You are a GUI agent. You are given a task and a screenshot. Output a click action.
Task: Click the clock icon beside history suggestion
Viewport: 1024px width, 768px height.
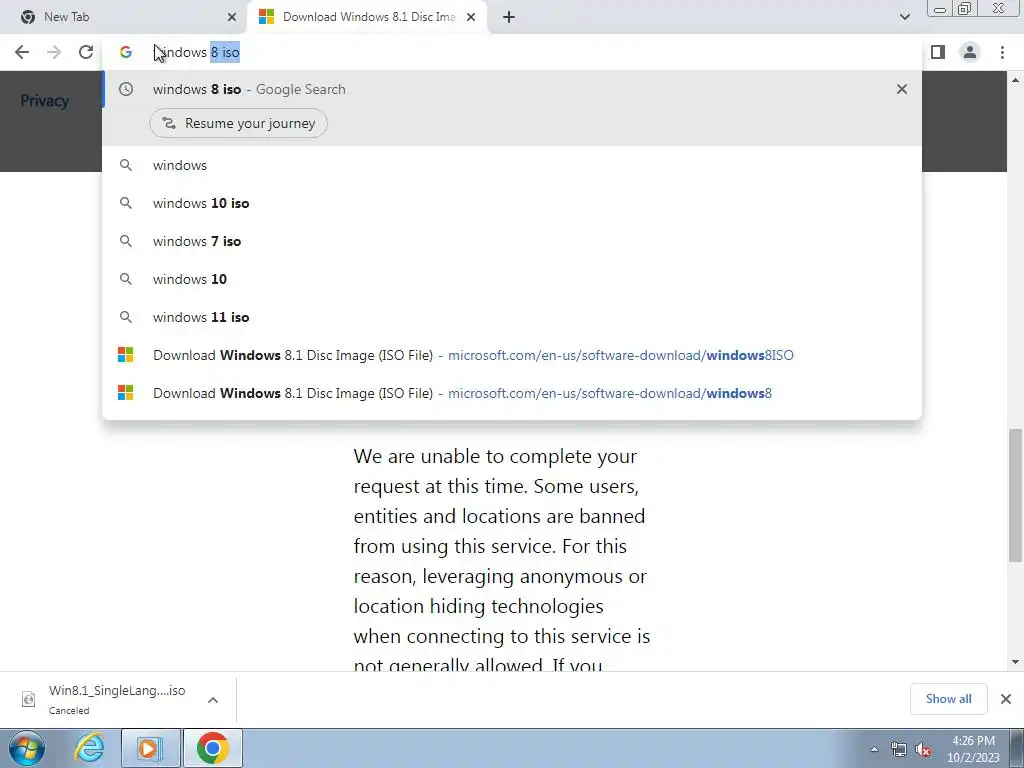pos(125,89)
